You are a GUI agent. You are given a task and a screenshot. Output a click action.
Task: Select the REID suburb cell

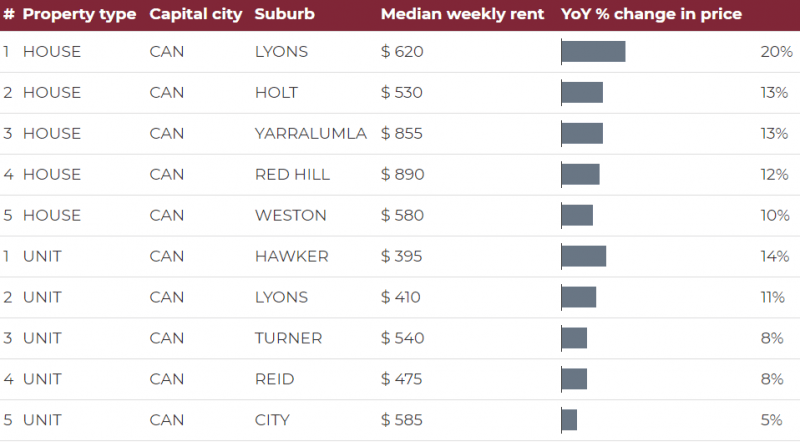point(274,379)
